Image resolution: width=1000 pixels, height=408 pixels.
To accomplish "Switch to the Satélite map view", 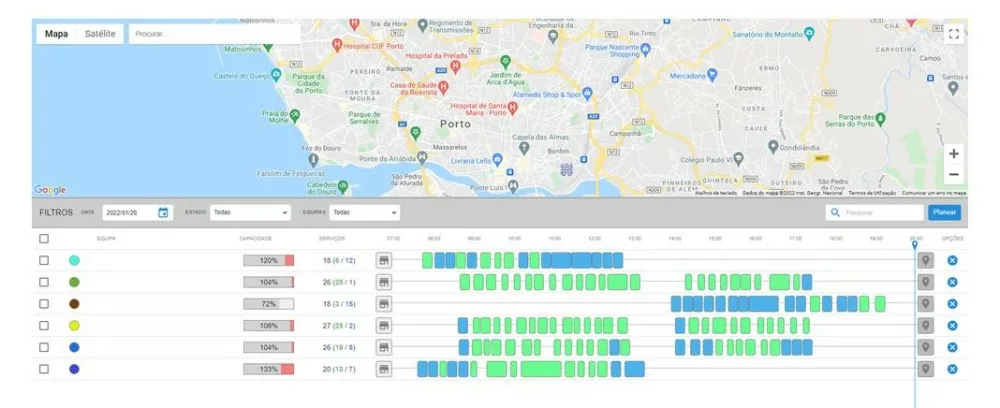I will [99, 34].
